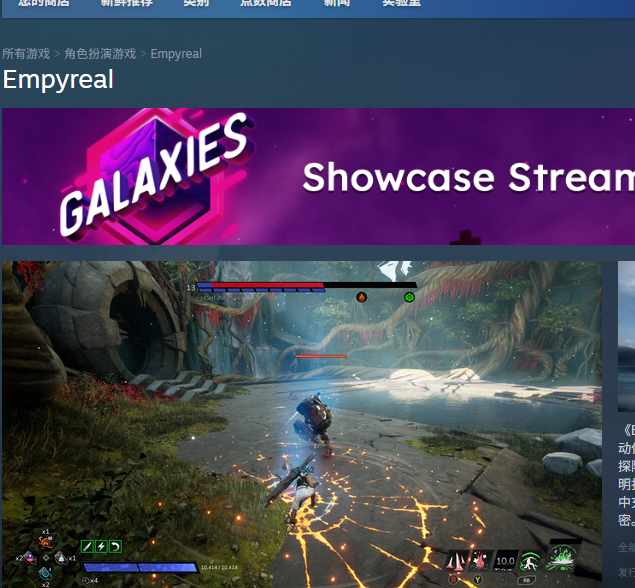The height and width of the screenshot is (588, 635).
Task: Expand the 类别 categories dropdown
Action: point(196,4)
